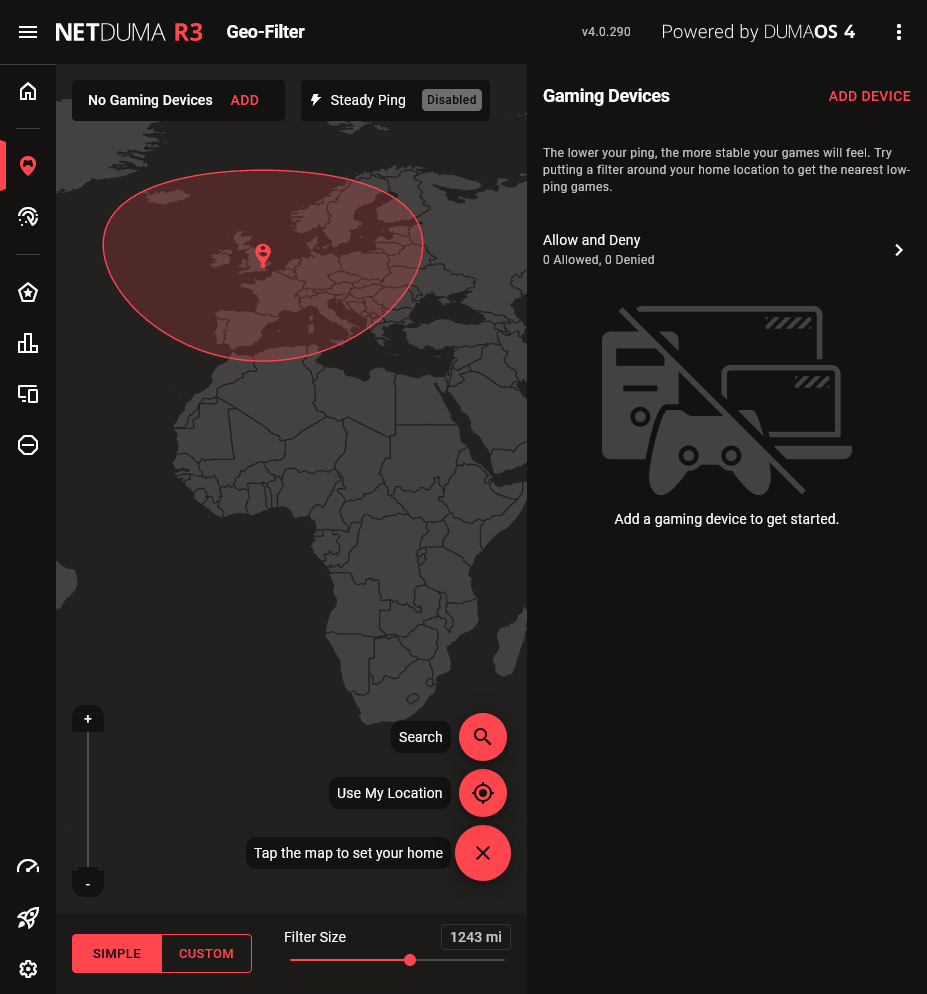The height and width of the screenshot is (994, 927).
Task: Open the Device Manager sidebar icon
Action: (28, 394)
